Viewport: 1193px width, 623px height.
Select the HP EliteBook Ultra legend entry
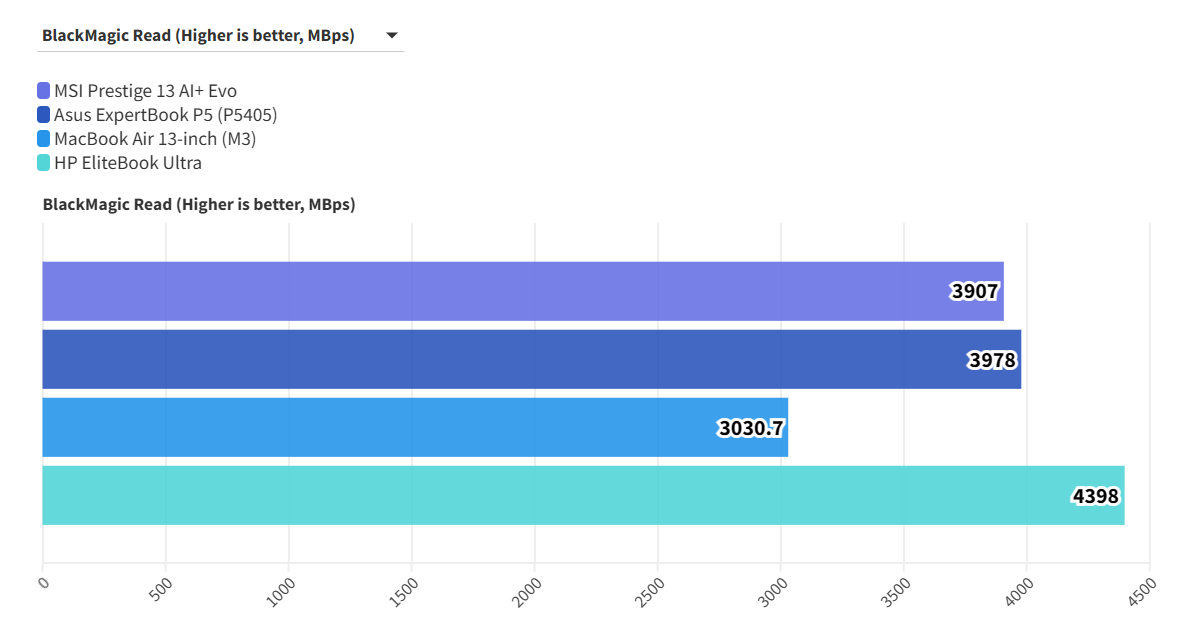pos(128,163)
